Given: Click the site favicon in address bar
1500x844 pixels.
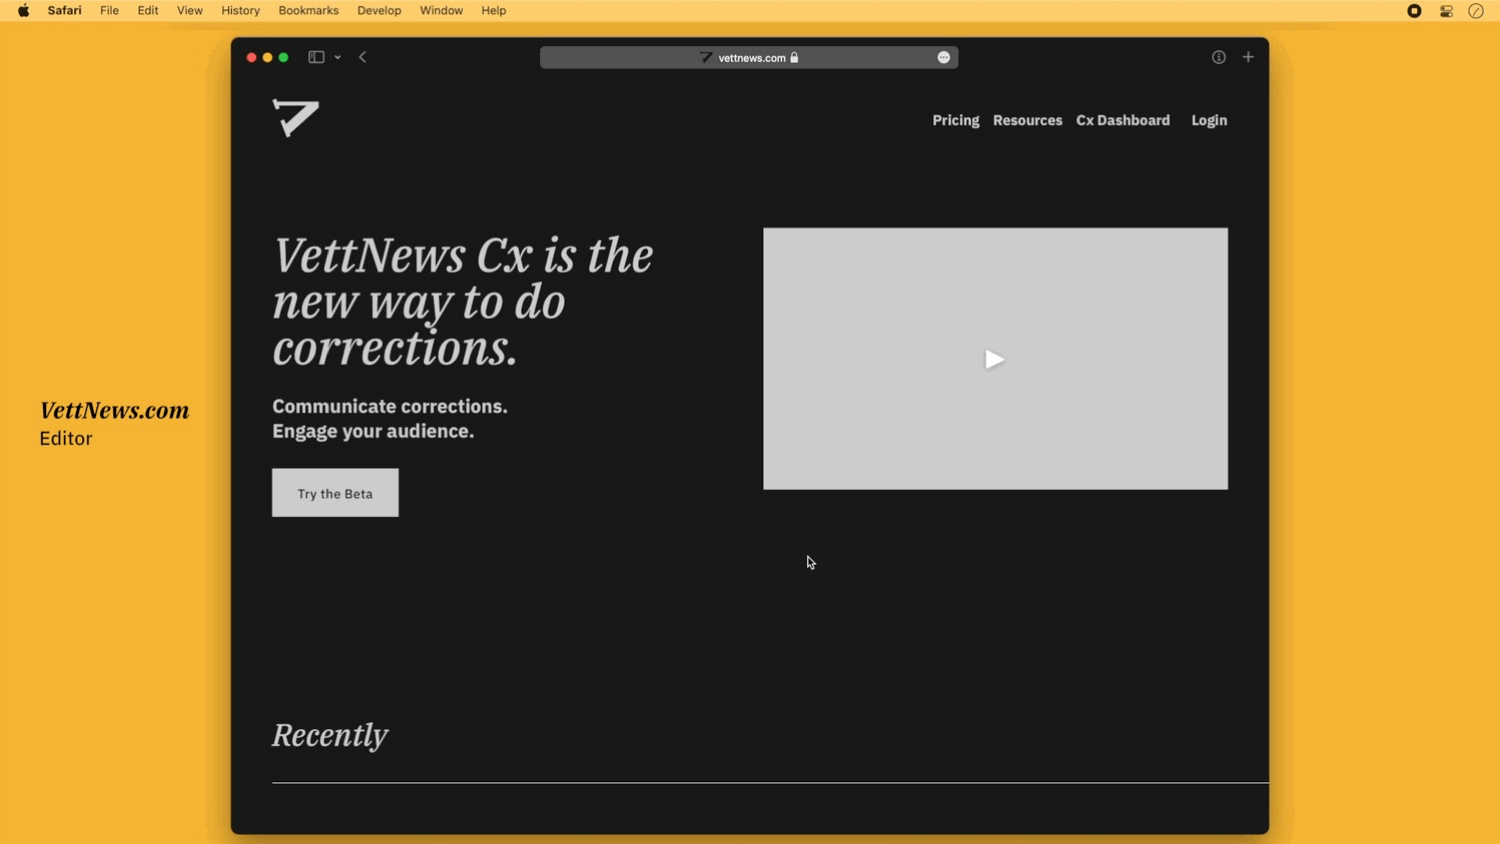Looking at the screenshot, I should [706, 58].
